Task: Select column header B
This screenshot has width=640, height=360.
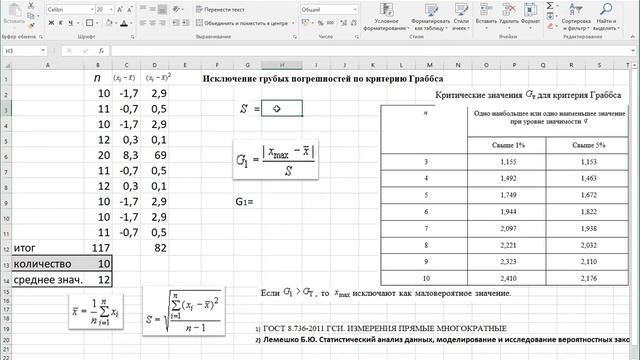Action: pyautogui.click(x=98, y=65)
